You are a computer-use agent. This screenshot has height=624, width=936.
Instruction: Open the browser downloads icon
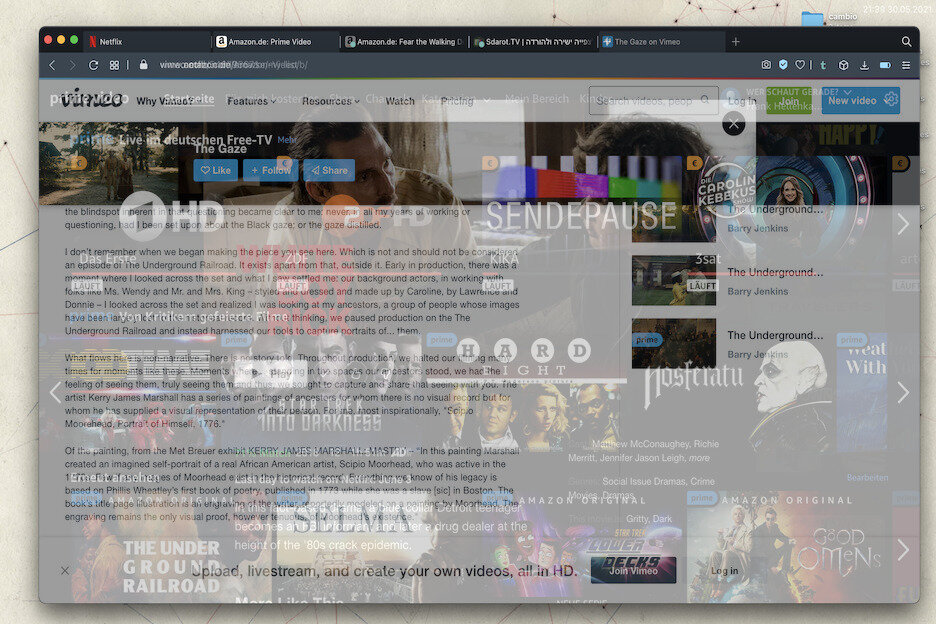coord(864,65)
